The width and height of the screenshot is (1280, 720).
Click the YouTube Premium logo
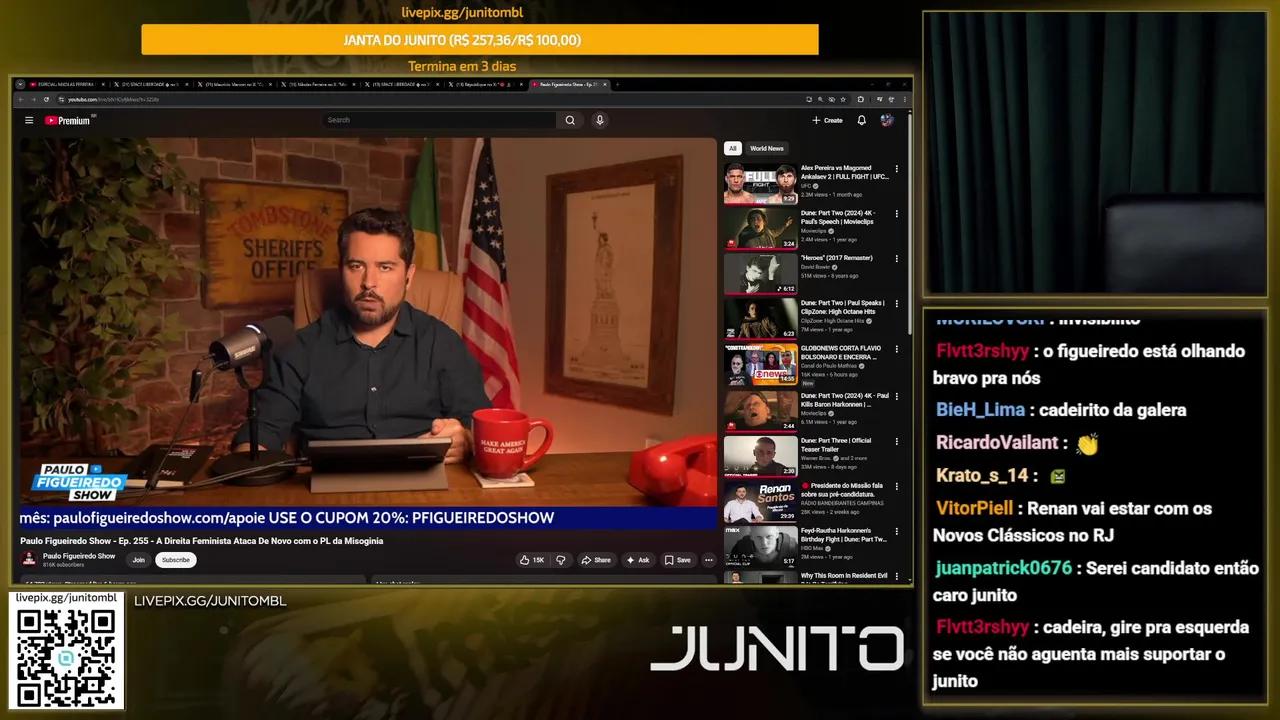click(x=69, y=120)
